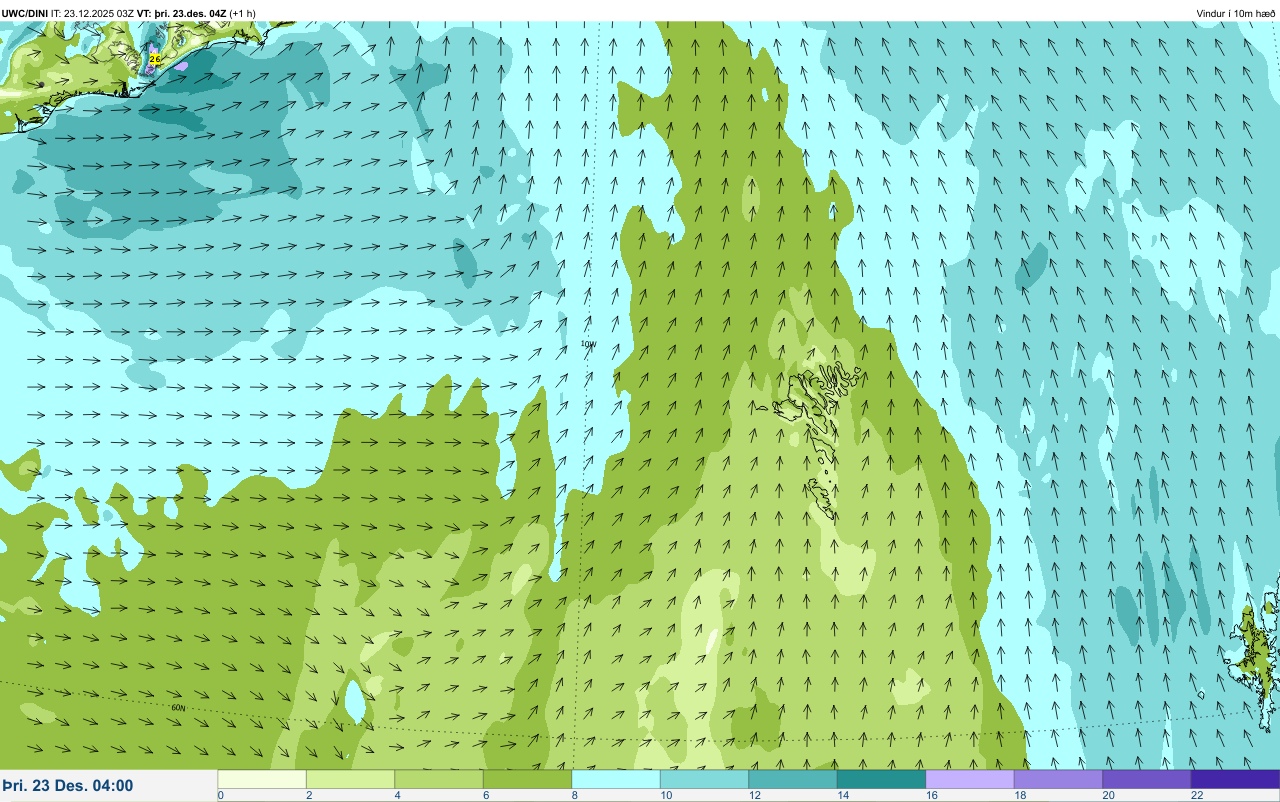The width and height of the screenshot is (1280, 802).
Task: Click the "60N" latitude label on map
Action: (x=178, y=708)
